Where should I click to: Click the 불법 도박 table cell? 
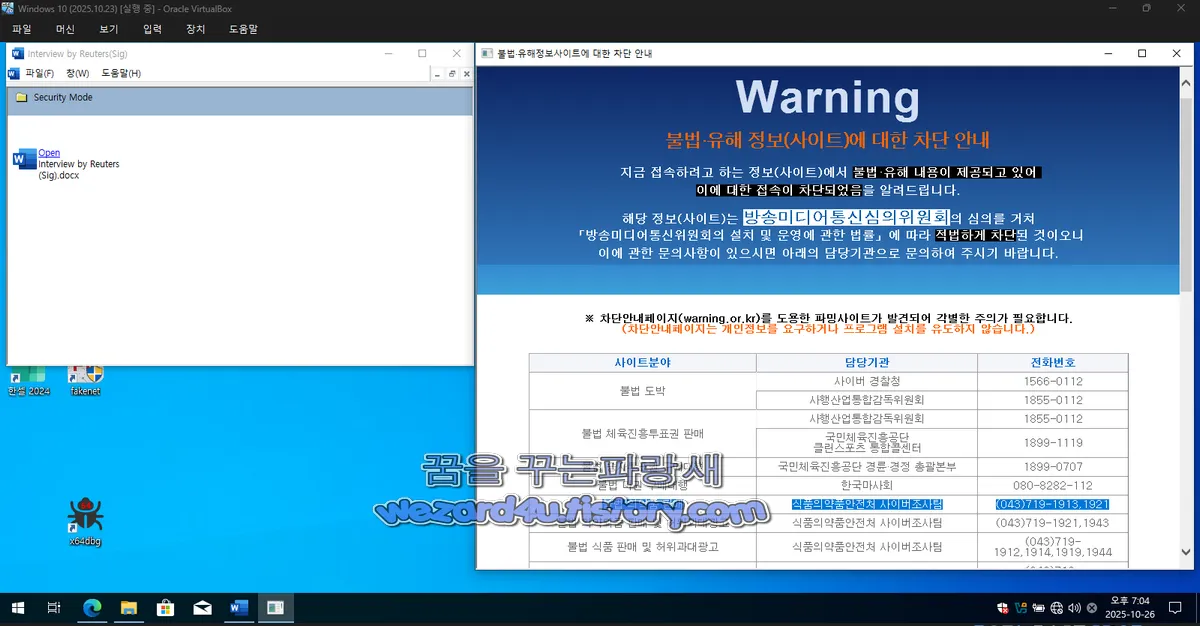click(x=642, y=391)
